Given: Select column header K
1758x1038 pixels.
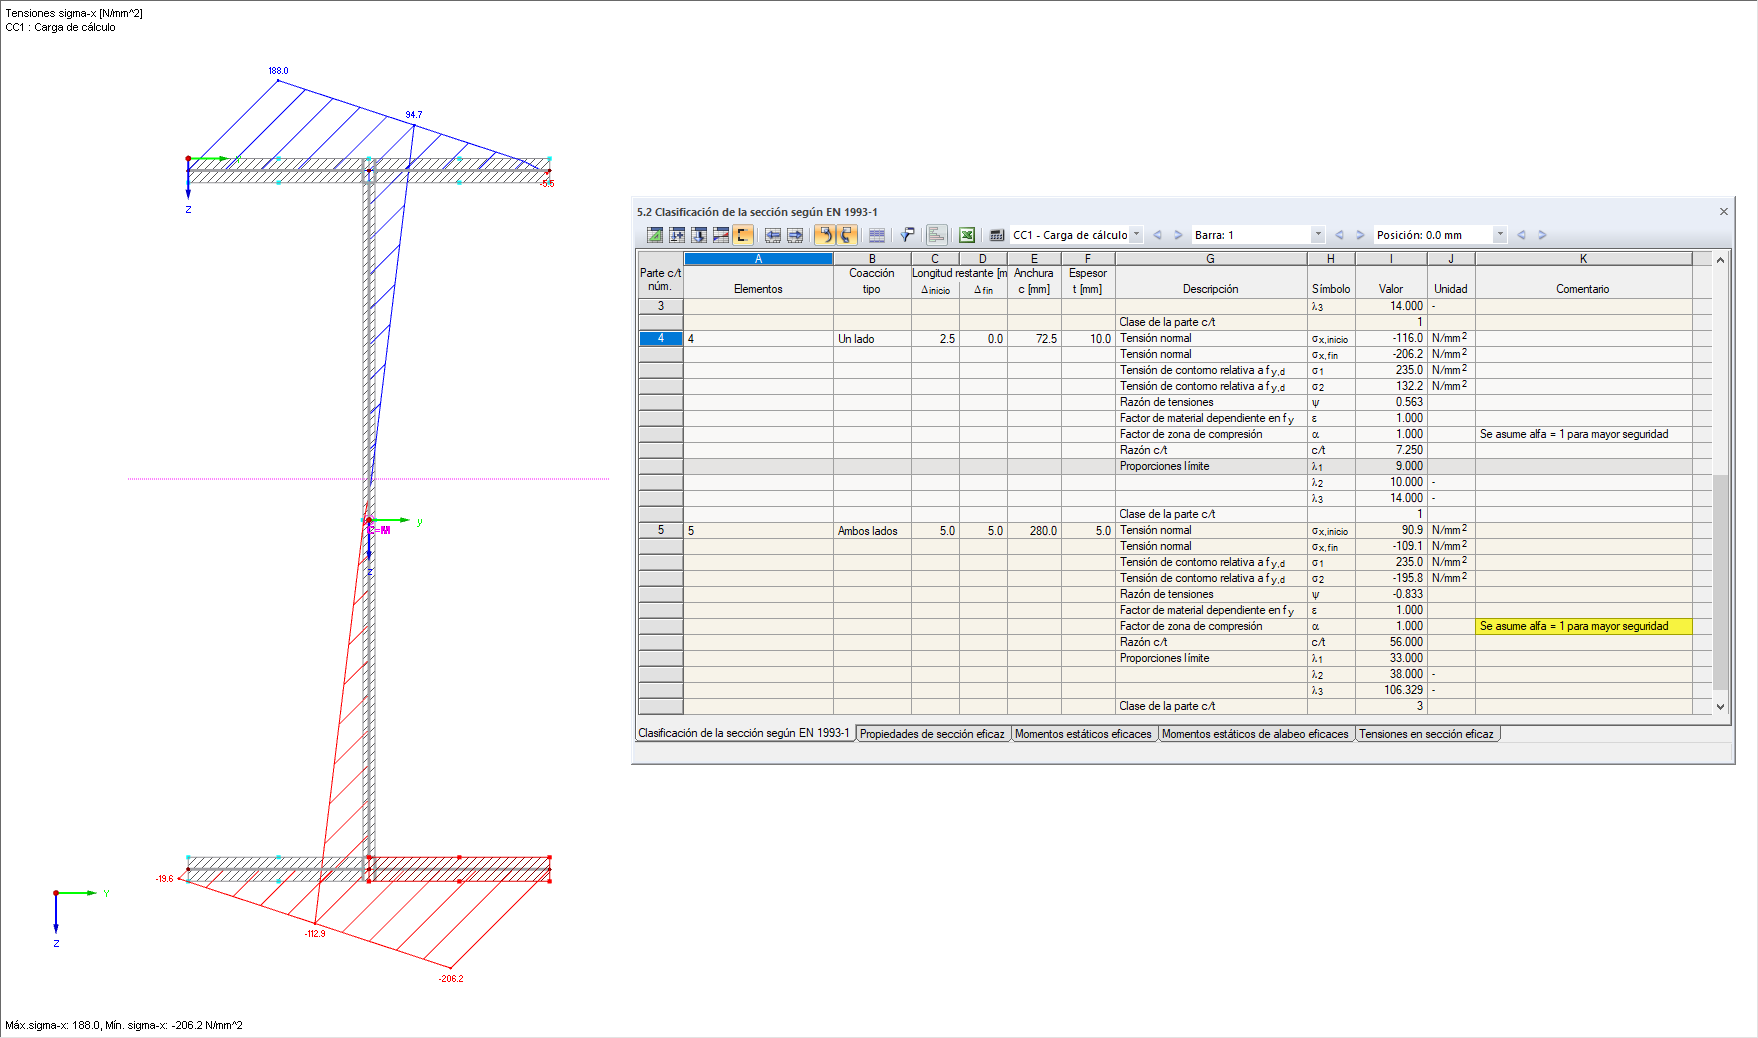Looking at the screenshot, I should coord(1583,259).
